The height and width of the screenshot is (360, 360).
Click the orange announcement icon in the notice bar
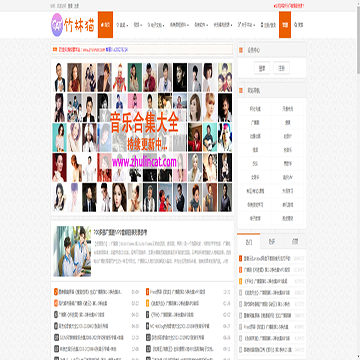[x=55, y=49]
